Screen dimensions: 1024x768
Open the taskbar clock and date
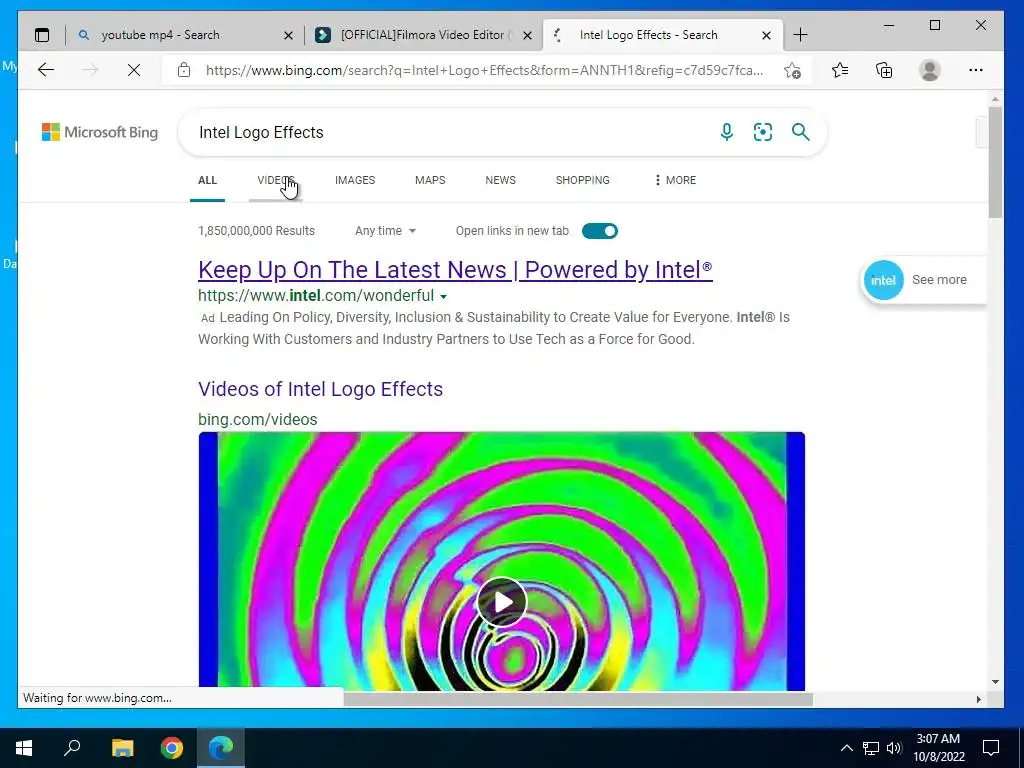click(938, 748)
